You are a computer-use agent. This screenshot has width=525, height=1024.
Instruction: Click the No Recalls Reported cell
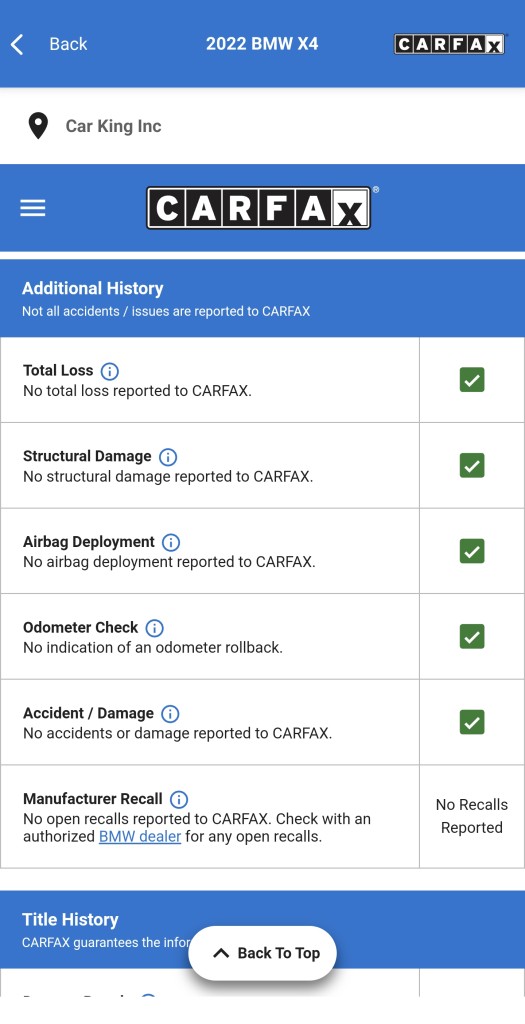[x=472, y=816]
